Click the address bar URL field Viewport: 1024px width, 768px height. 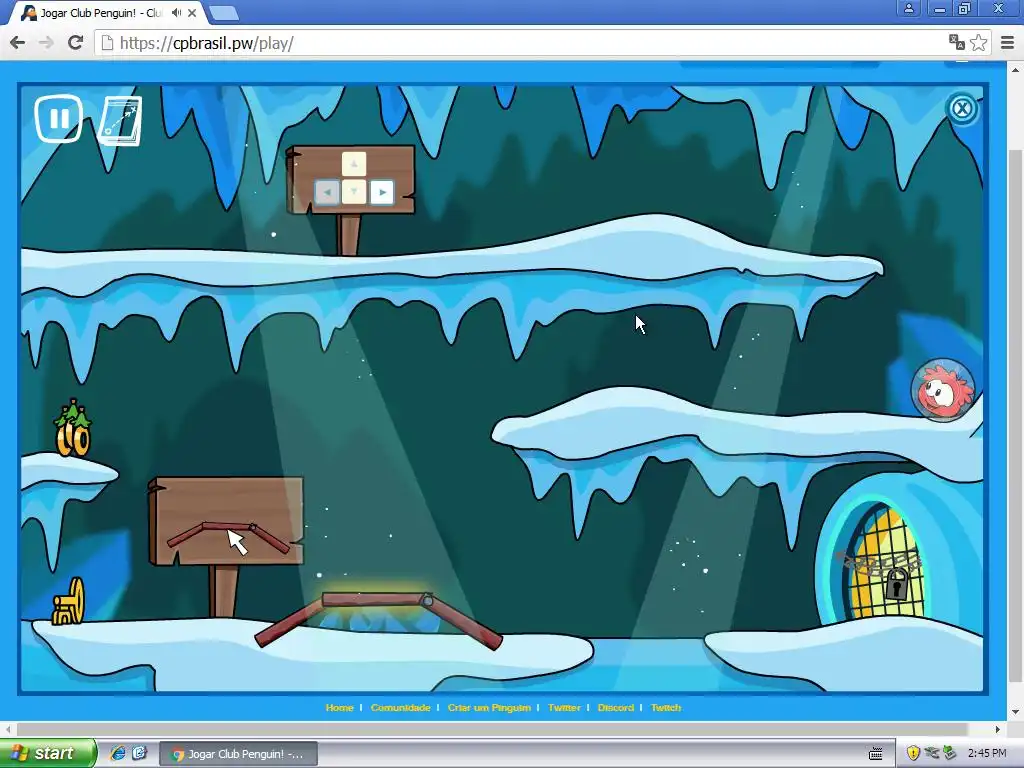pyautogui.click(x=522, y=43)
